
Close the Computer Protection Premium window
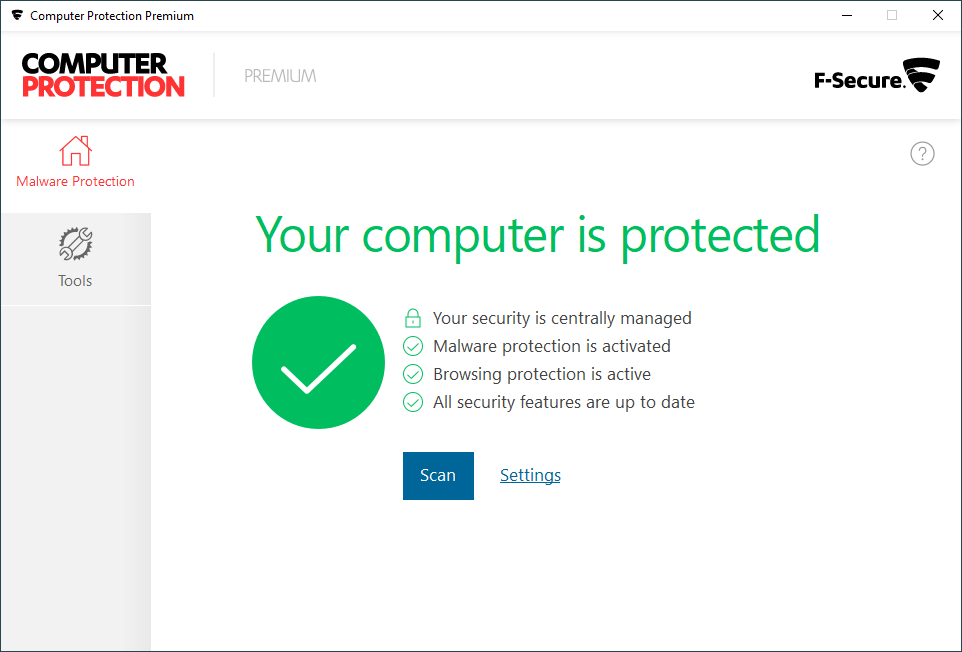(938, 16)
